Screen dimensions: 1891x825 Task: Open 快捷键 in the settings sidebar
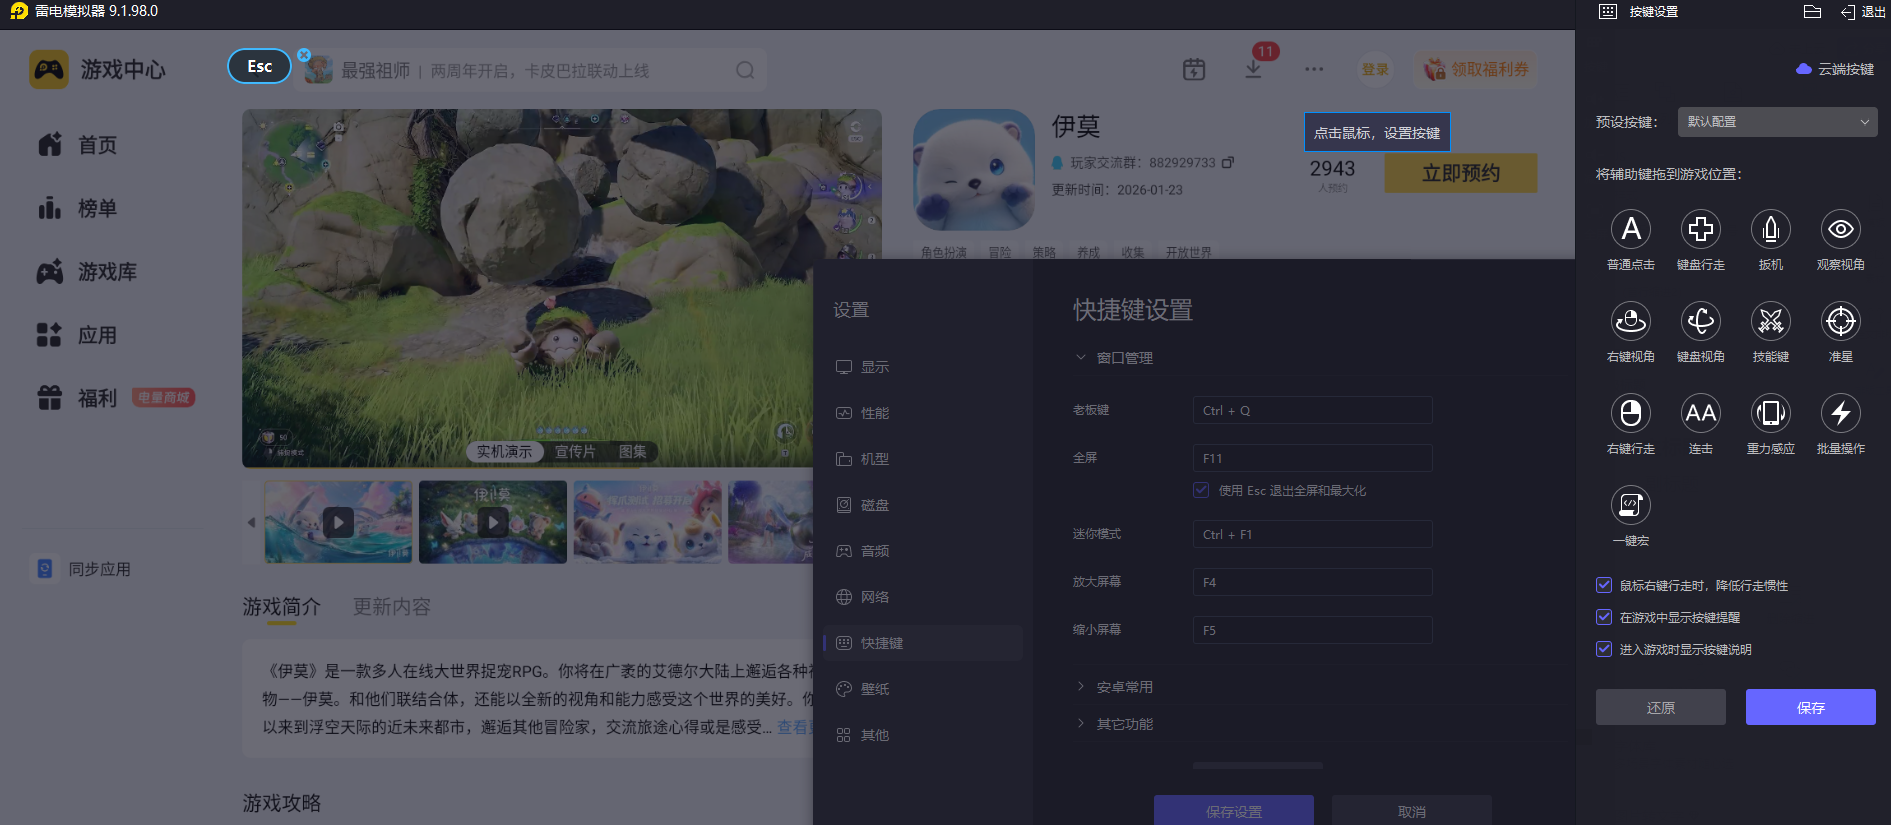881,643
